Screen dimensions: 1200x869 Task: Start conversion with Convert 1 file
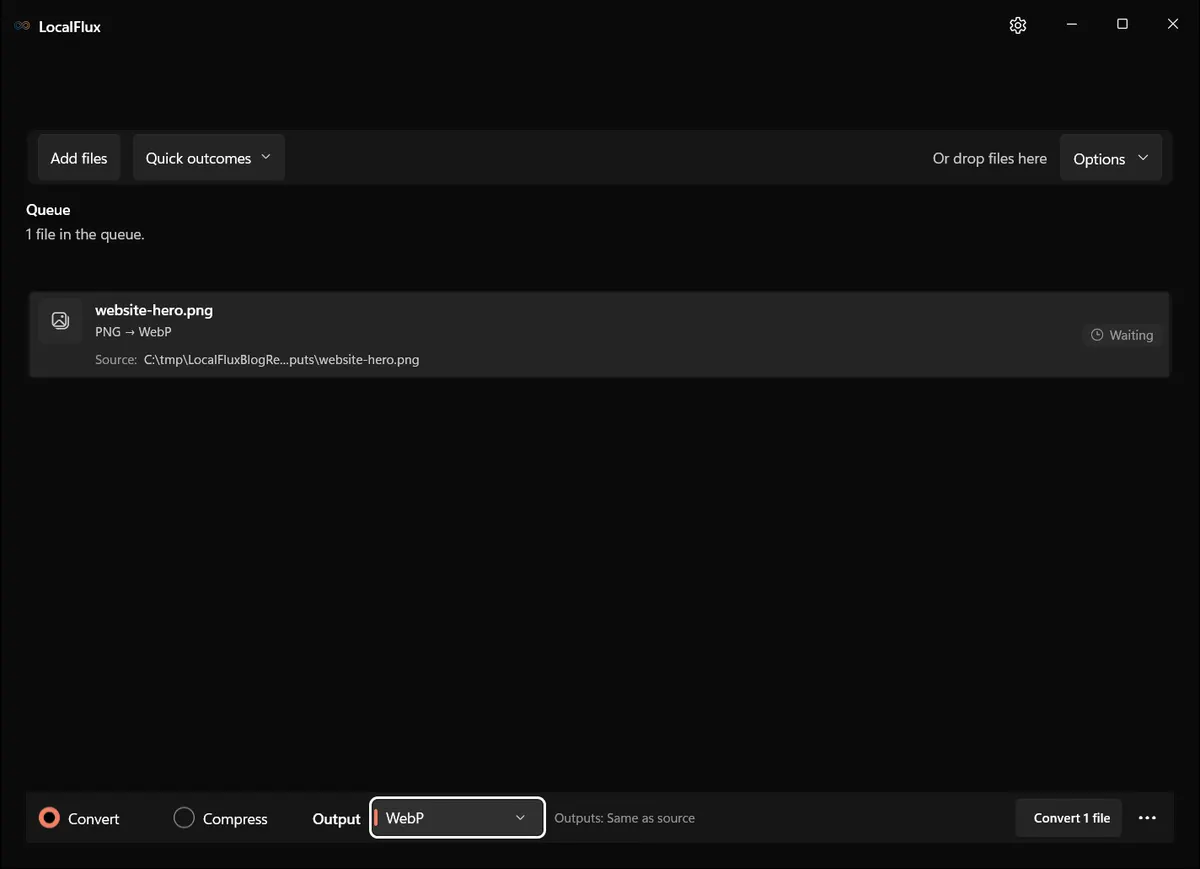(1072, 818)
